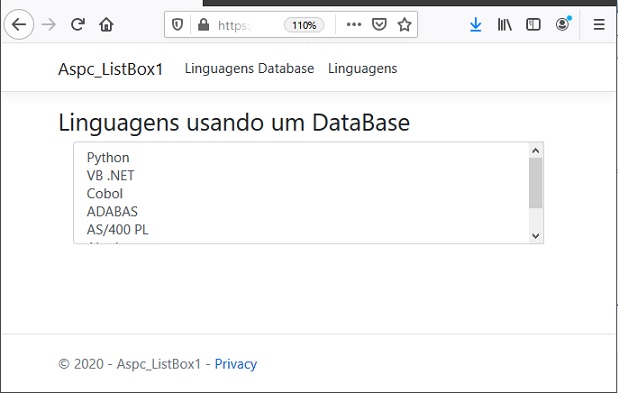The height and width of the screenshot is (393, 619).
Task: Show downloads progress arrow
Action: point(476,25)
